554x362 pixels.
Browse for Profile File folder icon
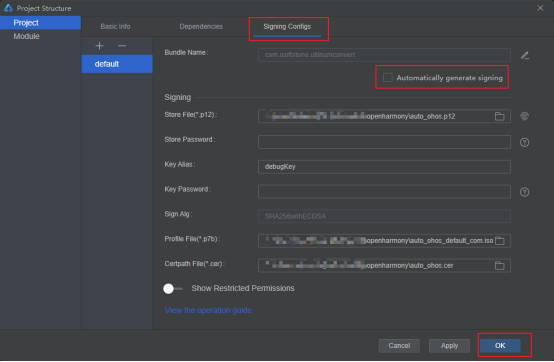pos(500,241)
